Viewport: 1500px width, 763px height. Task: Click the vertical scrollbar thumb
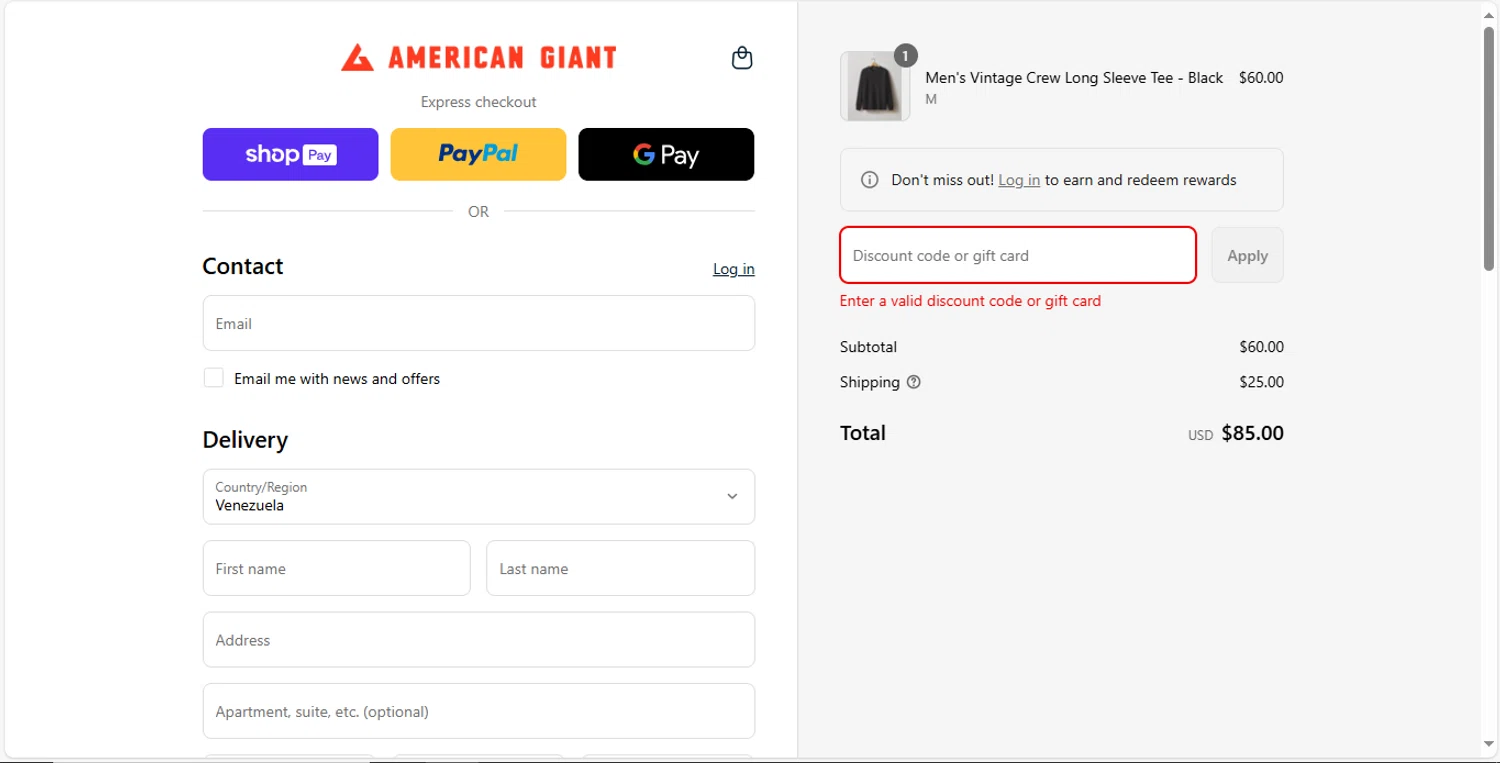(1489, 148)
